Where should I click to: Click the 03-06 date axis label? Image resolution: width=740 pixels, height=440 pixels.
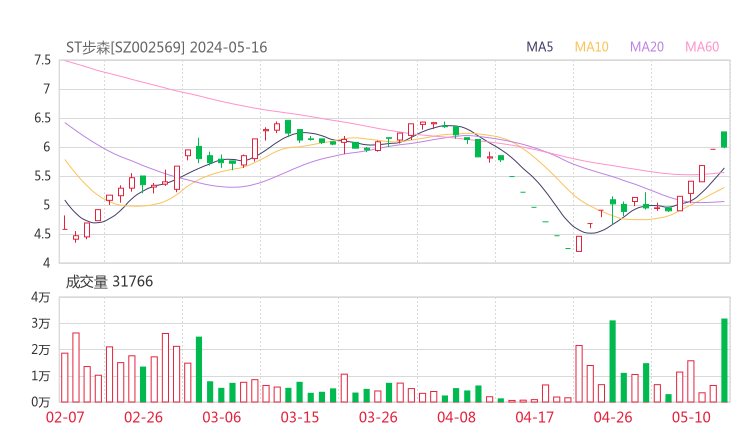(x=221, y=417)
